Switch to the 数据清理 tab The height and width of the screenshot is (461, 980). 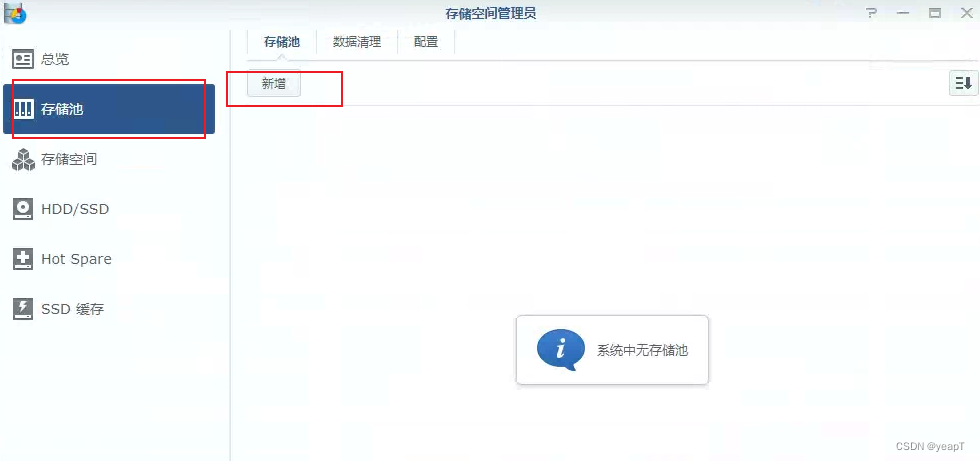tap(357, 42)
